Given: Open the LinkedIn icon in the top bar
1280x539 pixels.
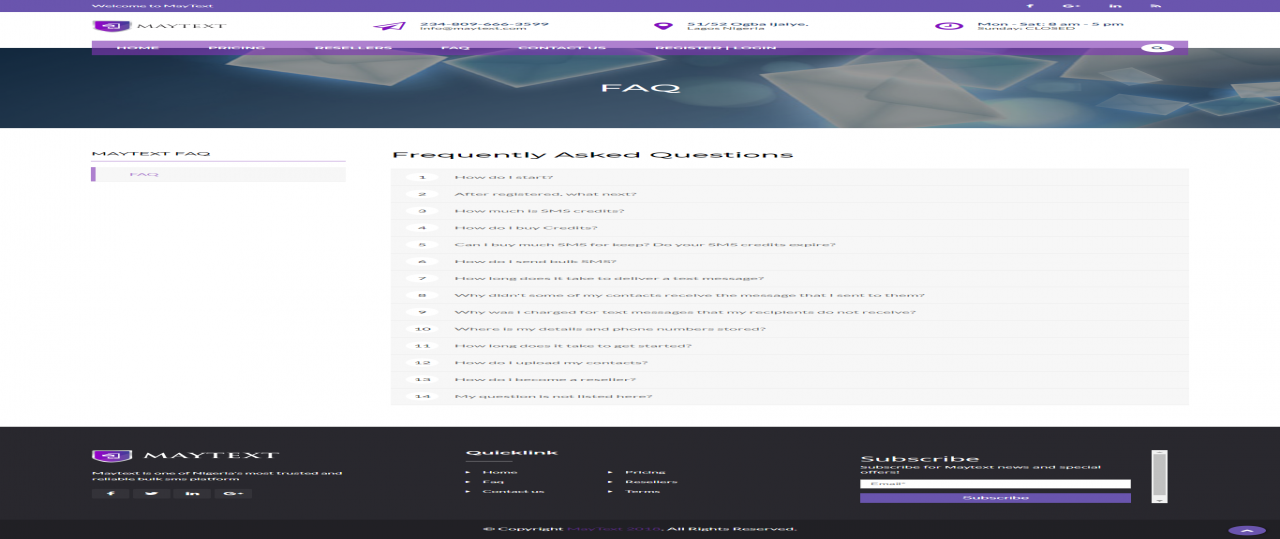Looking at the screenshot, I should 1115,6.
